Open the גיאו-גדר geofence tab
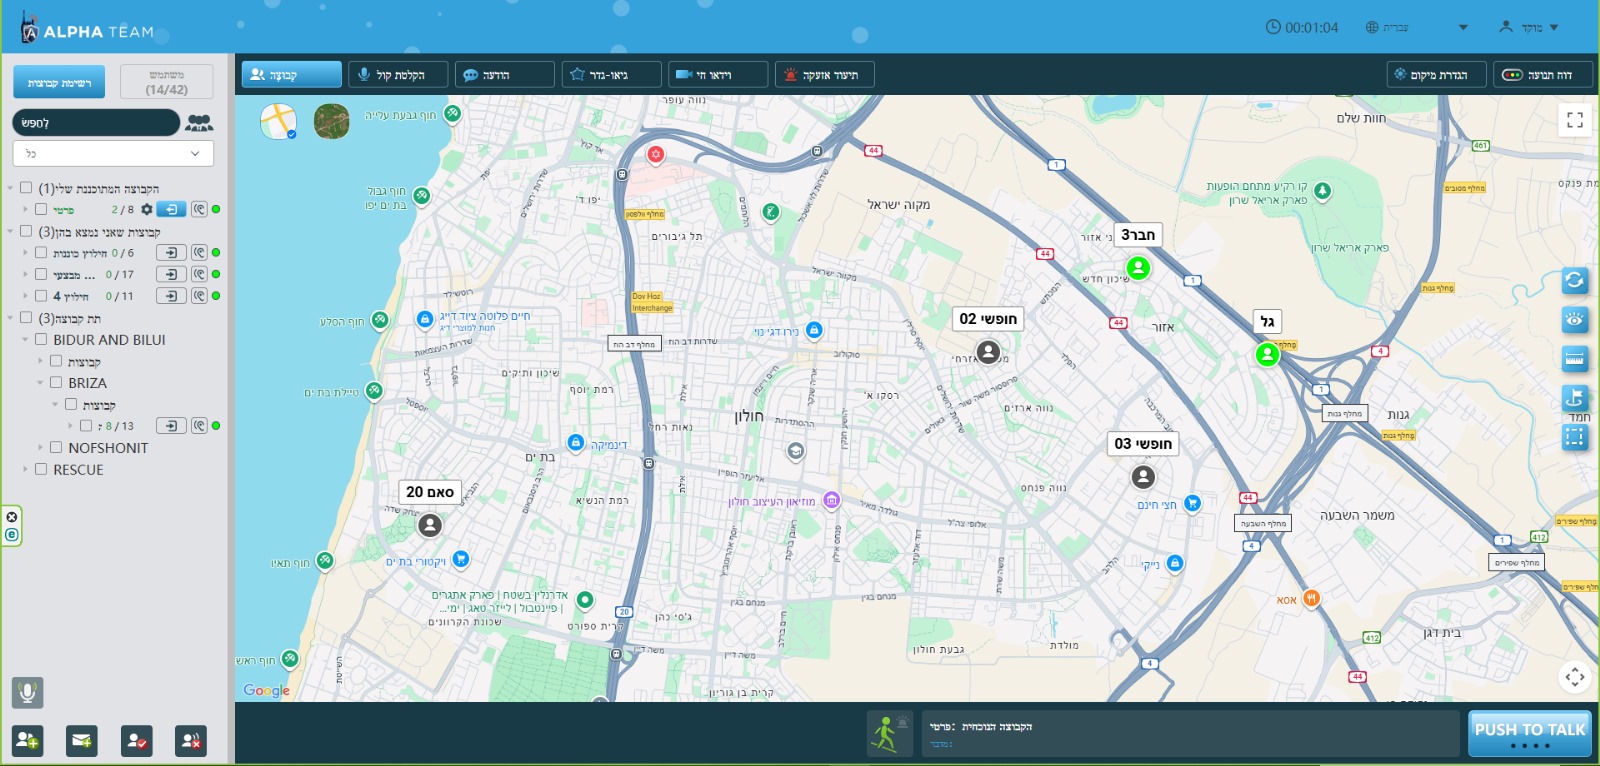The image size is (1600, 766). [611, 75]
